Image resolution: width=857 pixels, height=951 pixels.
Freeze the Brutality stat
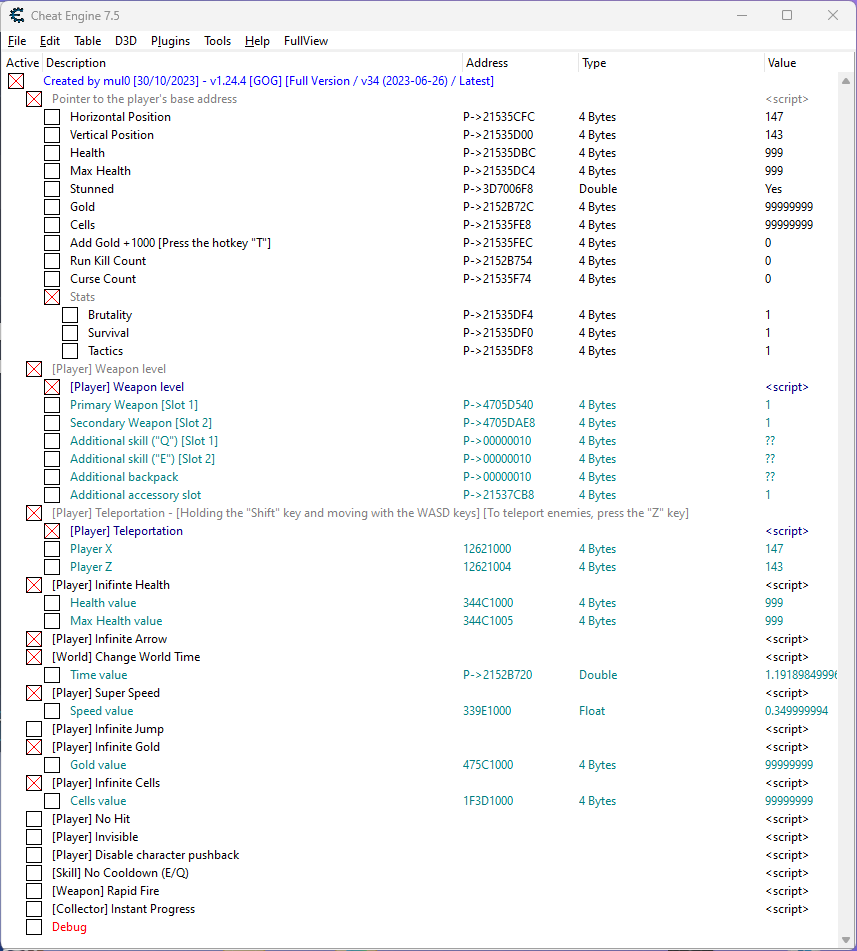click(70, 315)
